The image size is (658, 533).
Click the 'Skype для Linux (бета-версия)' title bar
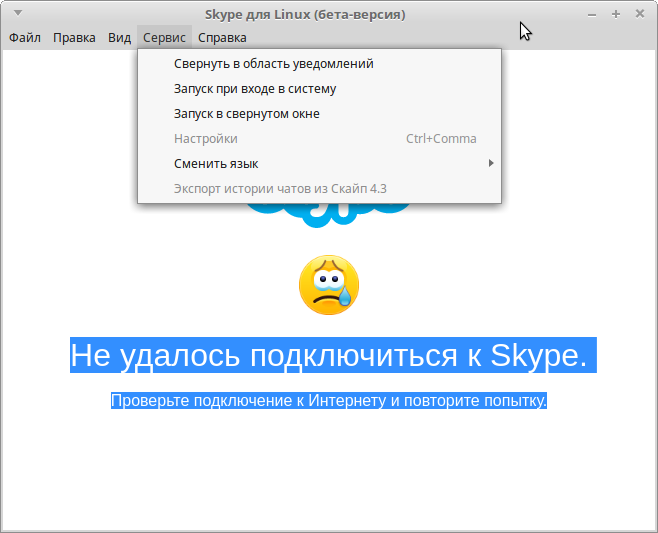305,14
